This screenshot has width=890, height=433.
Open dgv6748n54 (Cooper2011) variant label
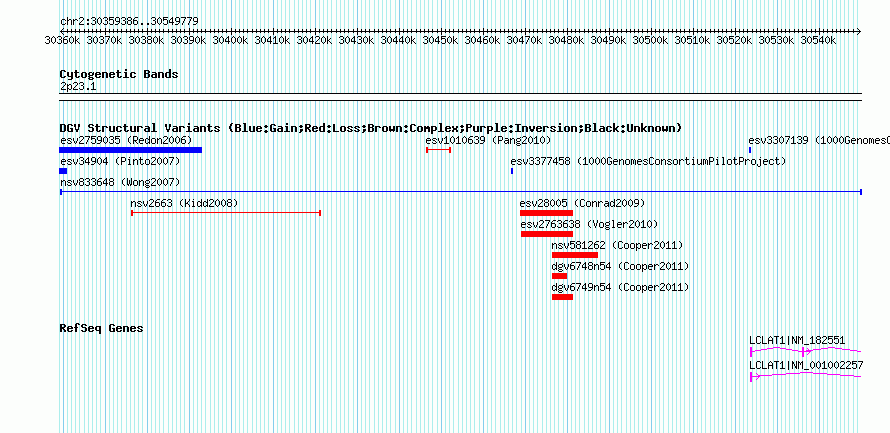coord(620,267)
